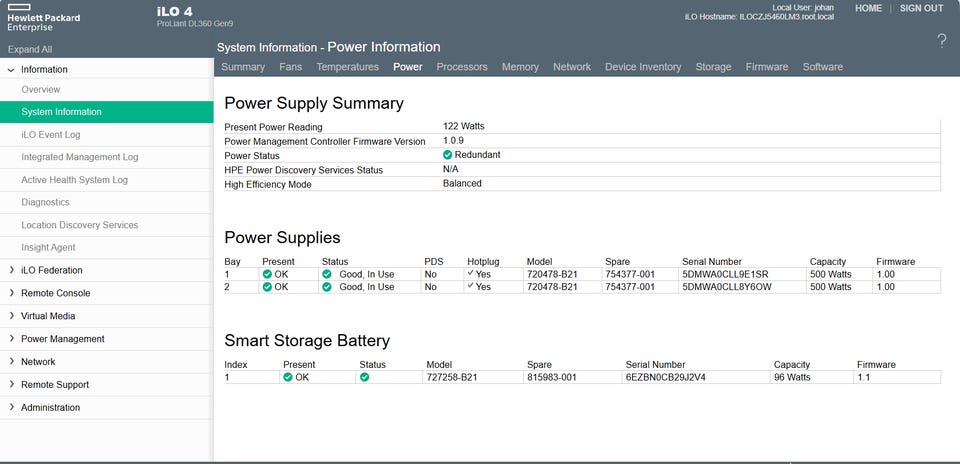Image resolution: width=960 pixels, height=464 pixels.
Task: Click serial number 5DMWA0CLL8Y6OW
Action: click(727, 287)
